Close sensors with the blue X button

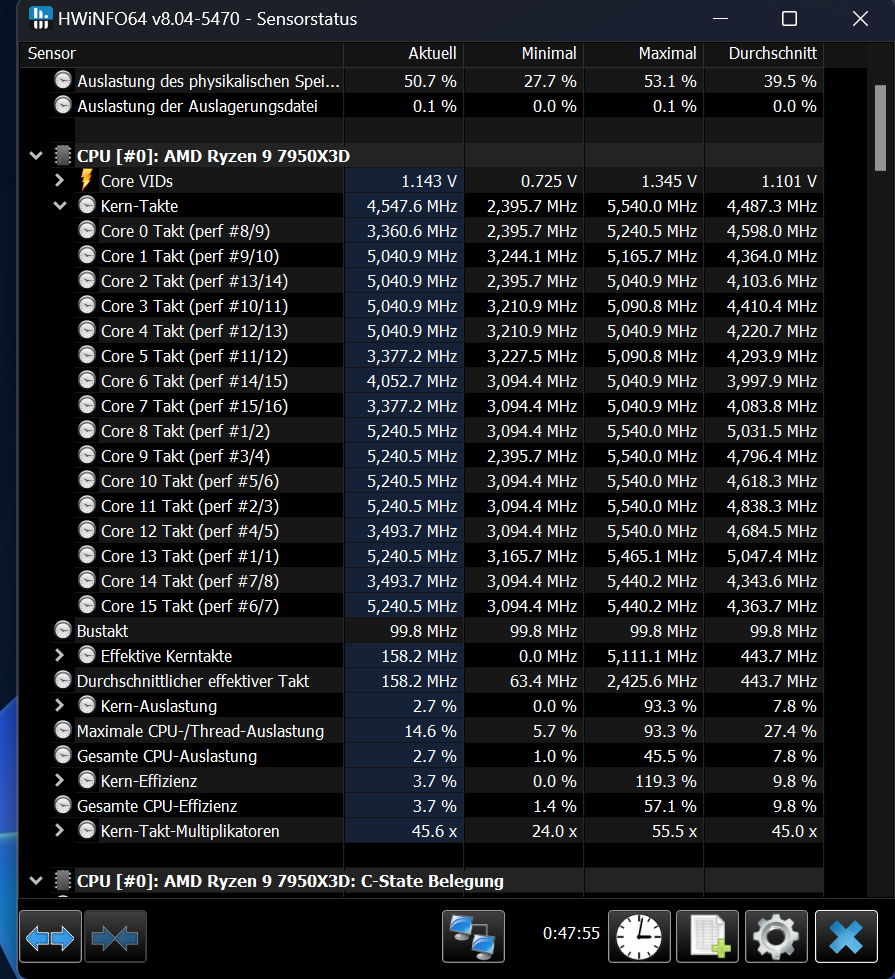click(846, 937)
